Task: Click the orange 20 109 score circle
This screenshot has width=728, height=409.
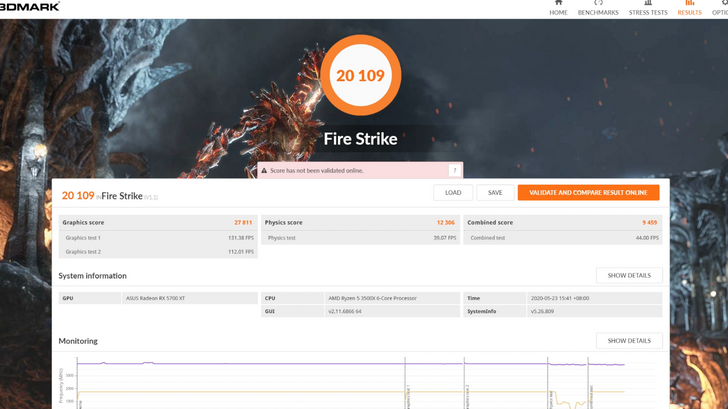Action: (x=360, y=76)
